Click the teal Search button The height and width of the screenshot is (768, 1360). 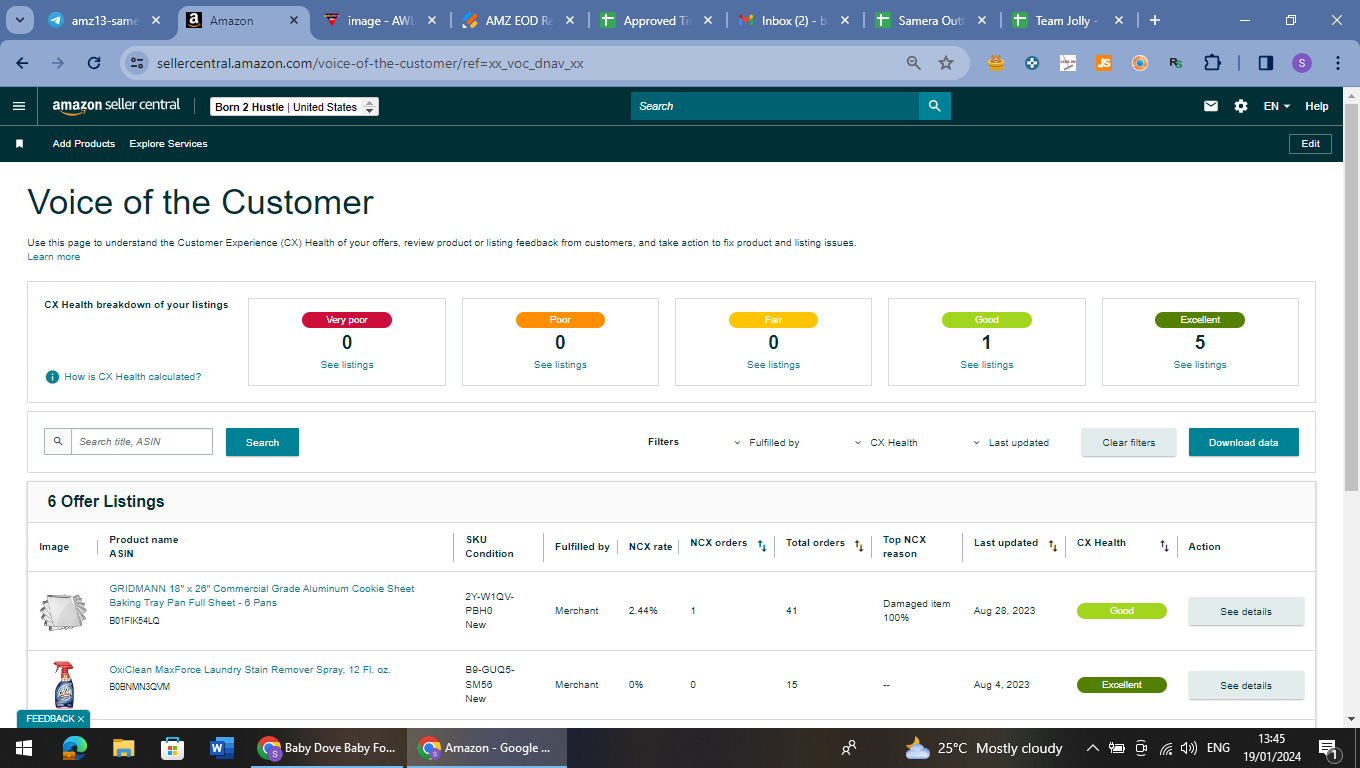point(262,442)
